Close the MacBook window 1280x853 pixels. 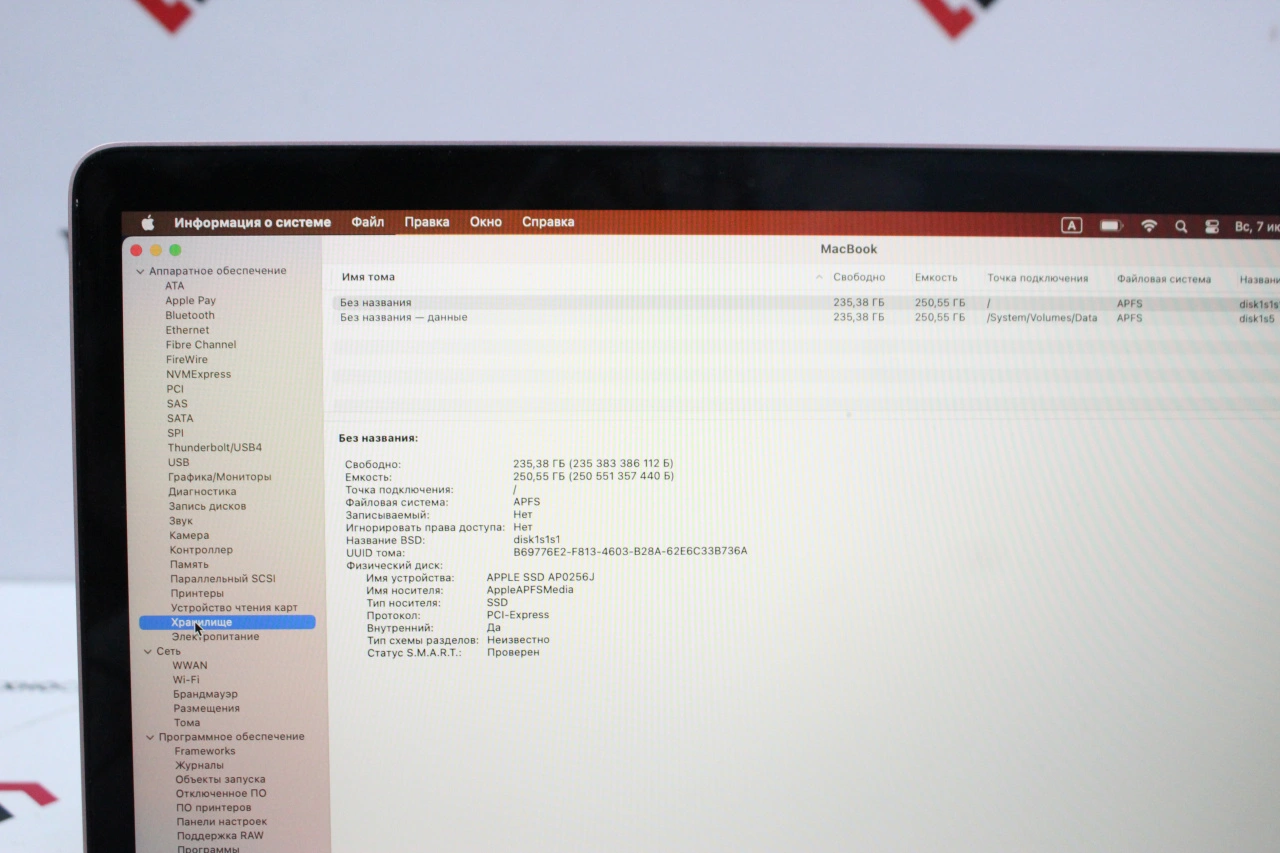pos(137,250)
